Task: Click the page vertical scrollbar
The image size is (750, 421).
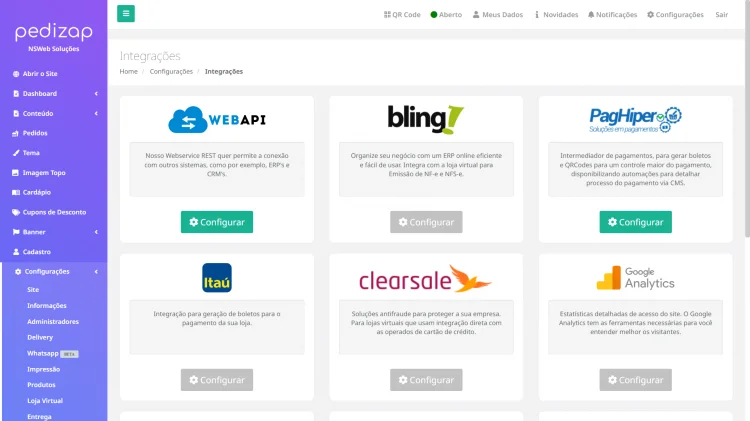Action: (x=746, y=150)
